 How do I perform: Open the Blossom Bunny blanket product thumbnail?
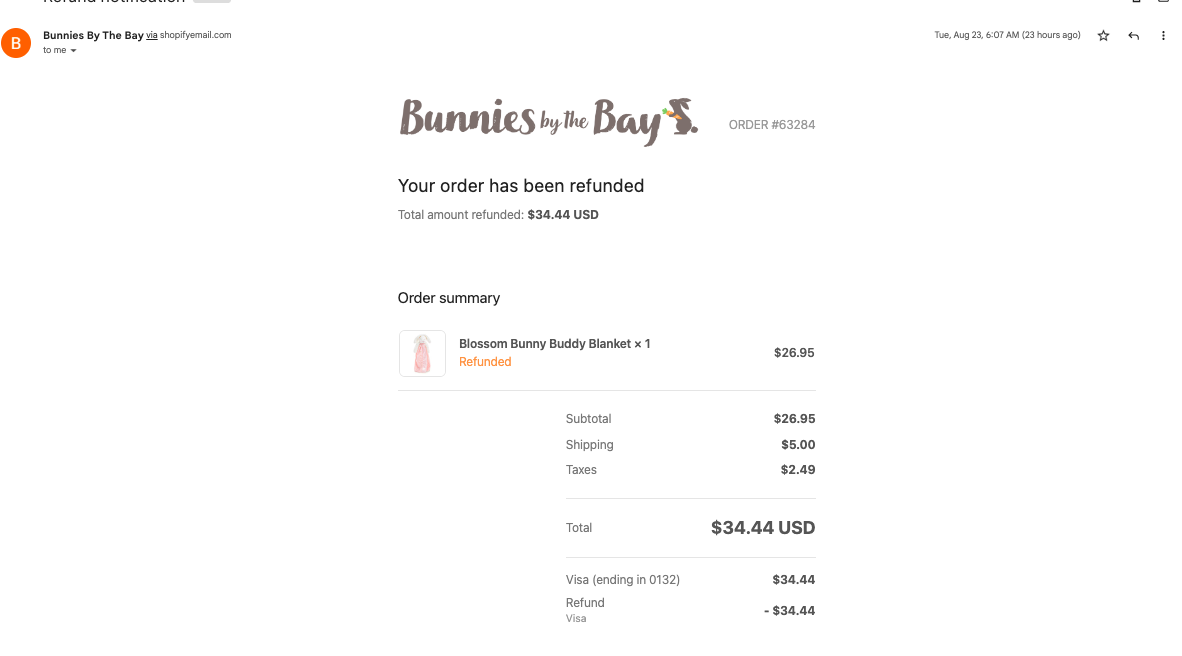tap(422, 353)
